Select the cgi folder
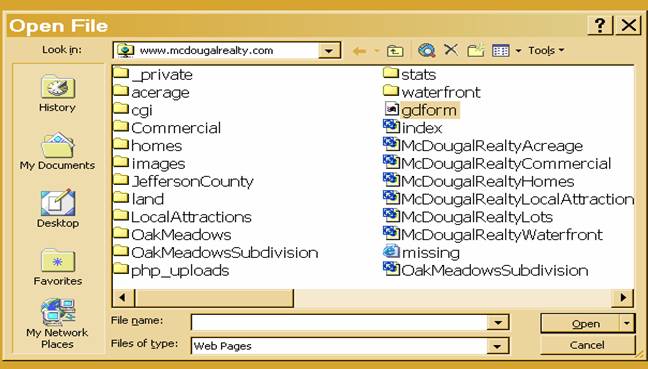648x369 pixels. click(x=133, y=110)
